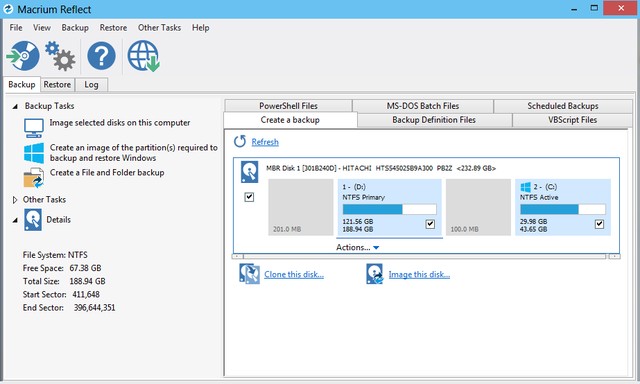Uncheck the partition 1 (D:) checkbox
The width and height of the screenshot is (640, 384).
430,224
